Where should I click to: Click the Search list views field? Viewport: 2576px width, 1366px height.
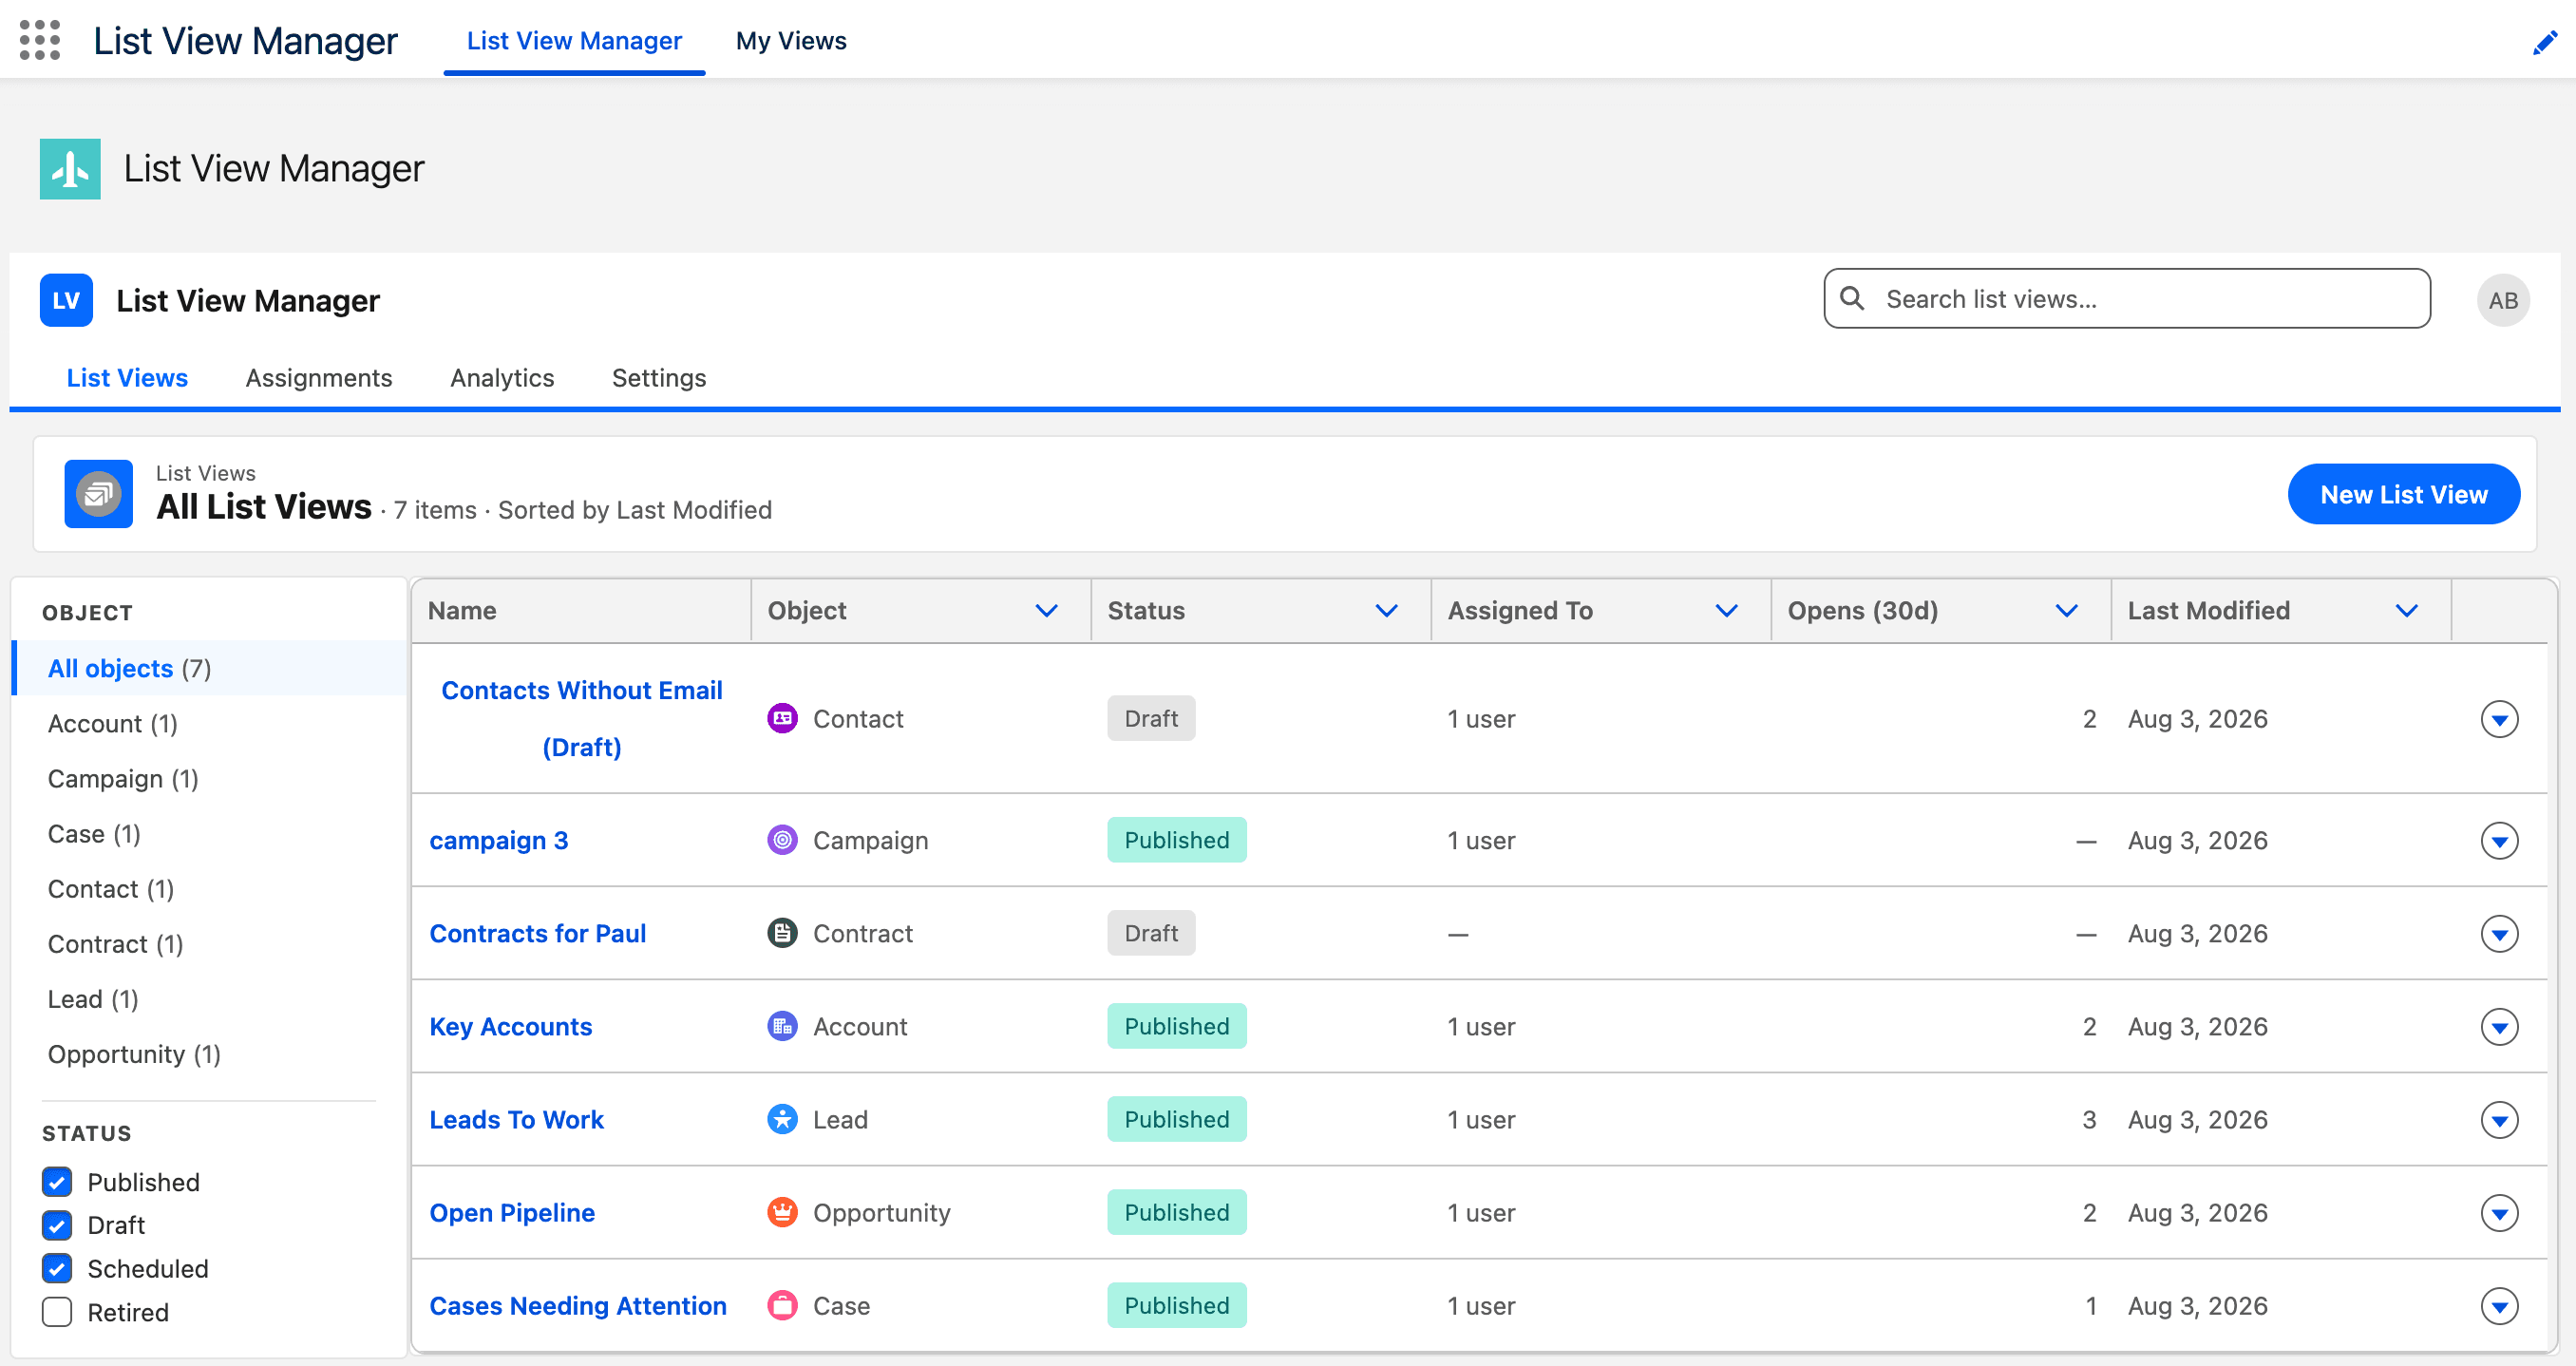click(x=2127, y=298)
